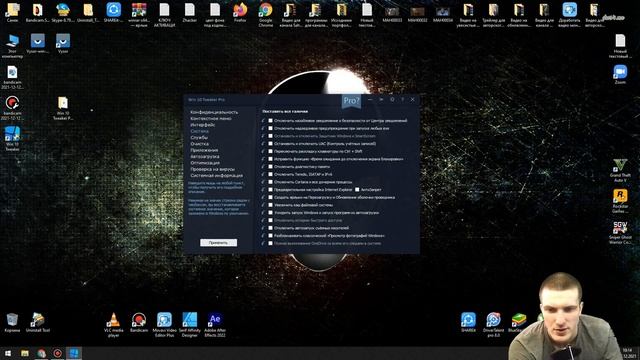Image resolution: width=640 pixels, height=360 pixels.
Task: Open the Конфиденциальность section
Action: click(x=214, y=112)
